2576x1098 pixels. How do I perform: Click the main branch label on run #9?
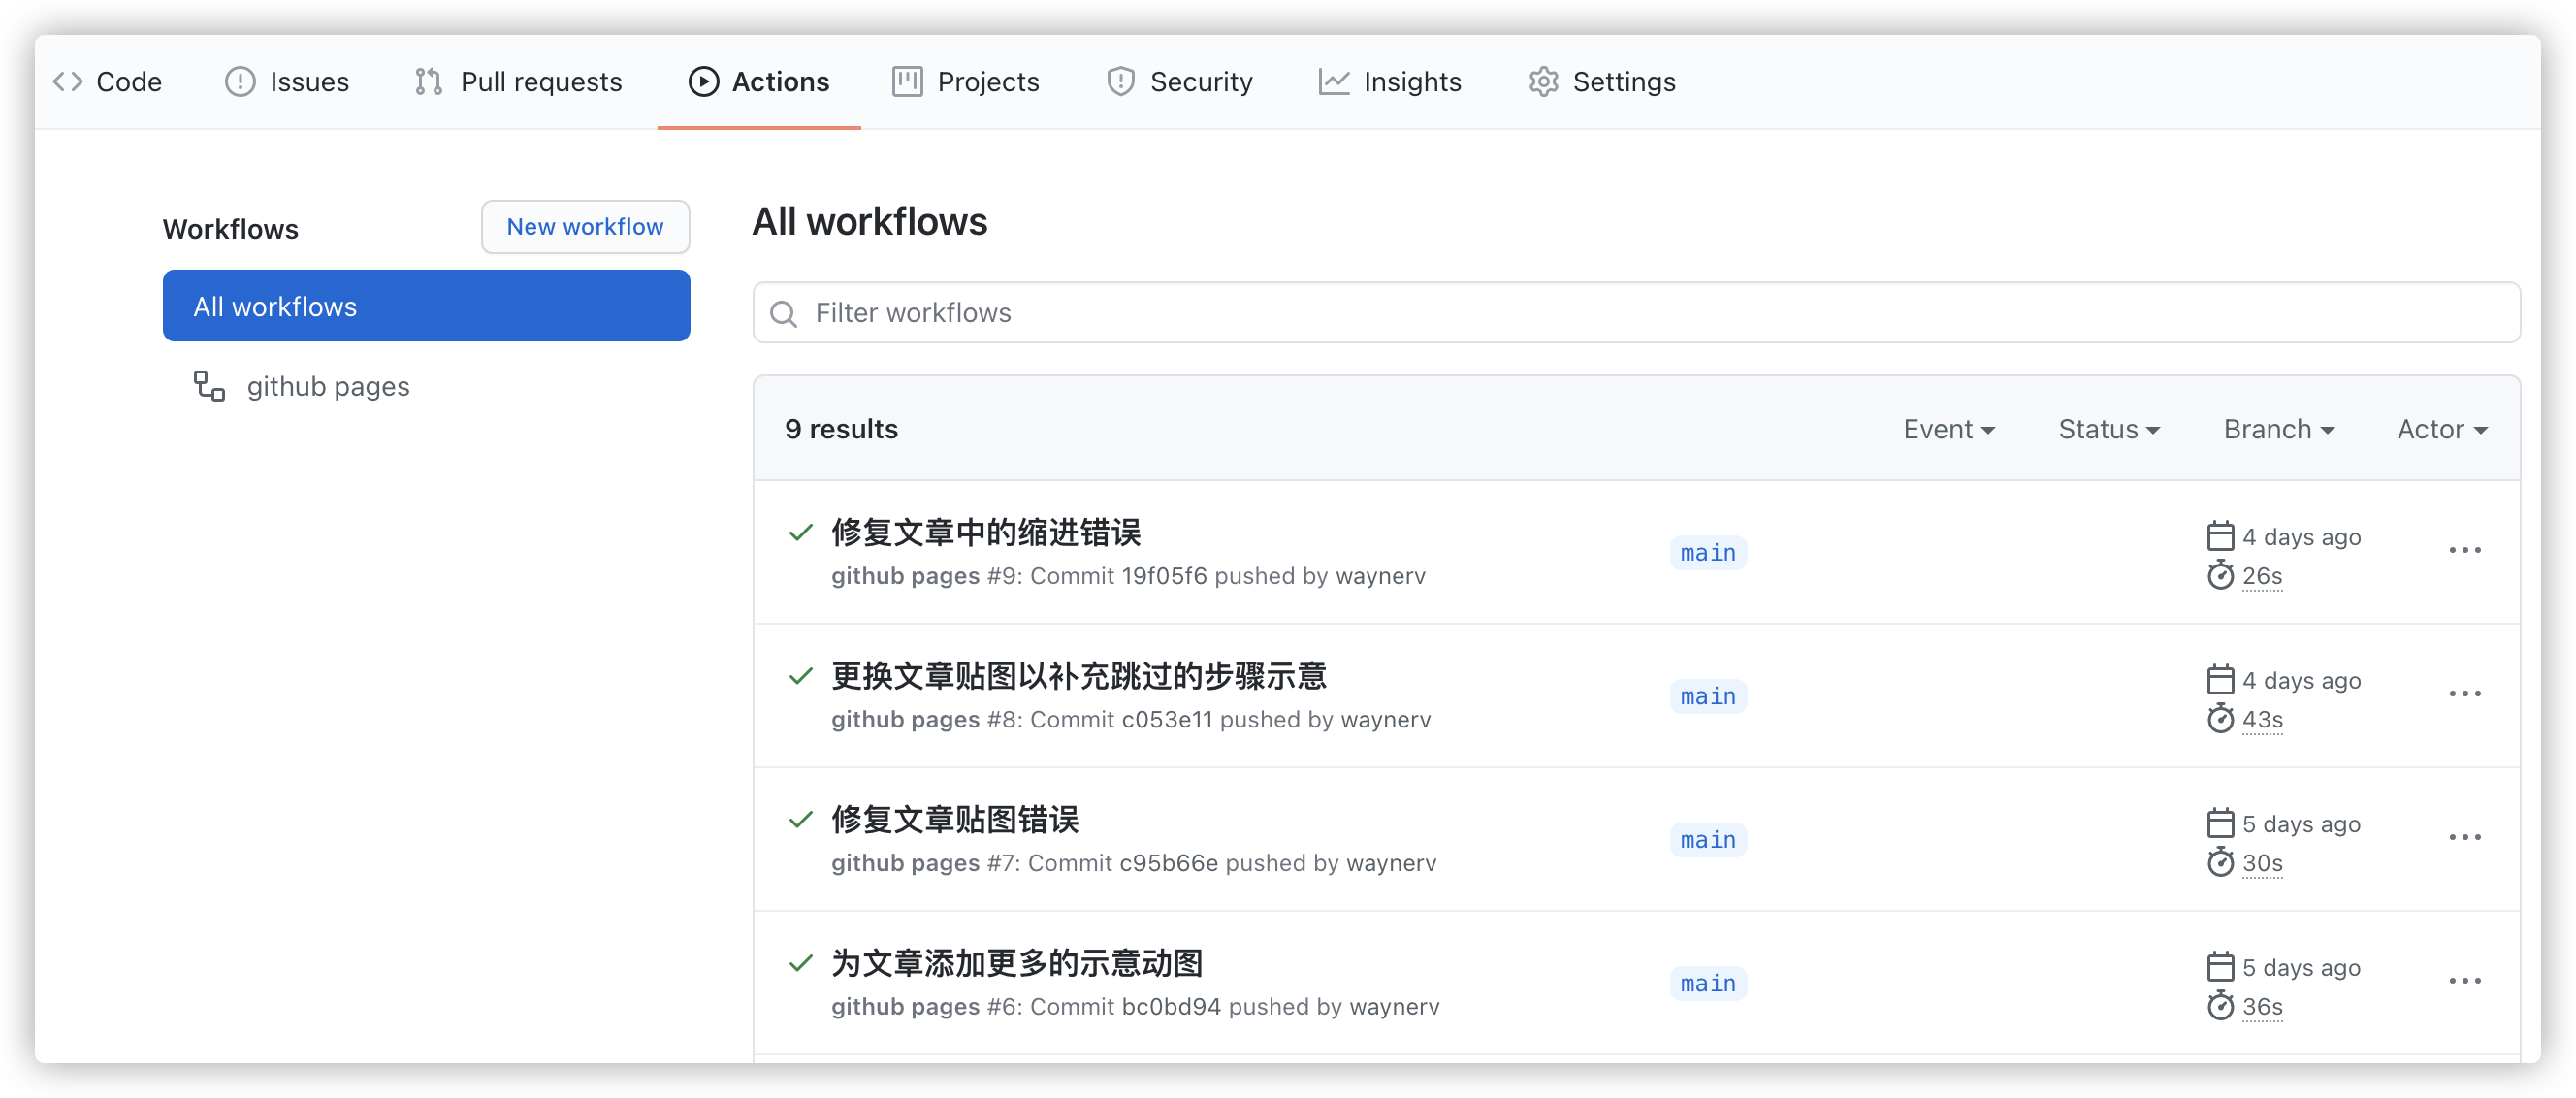click(1707, 553)
